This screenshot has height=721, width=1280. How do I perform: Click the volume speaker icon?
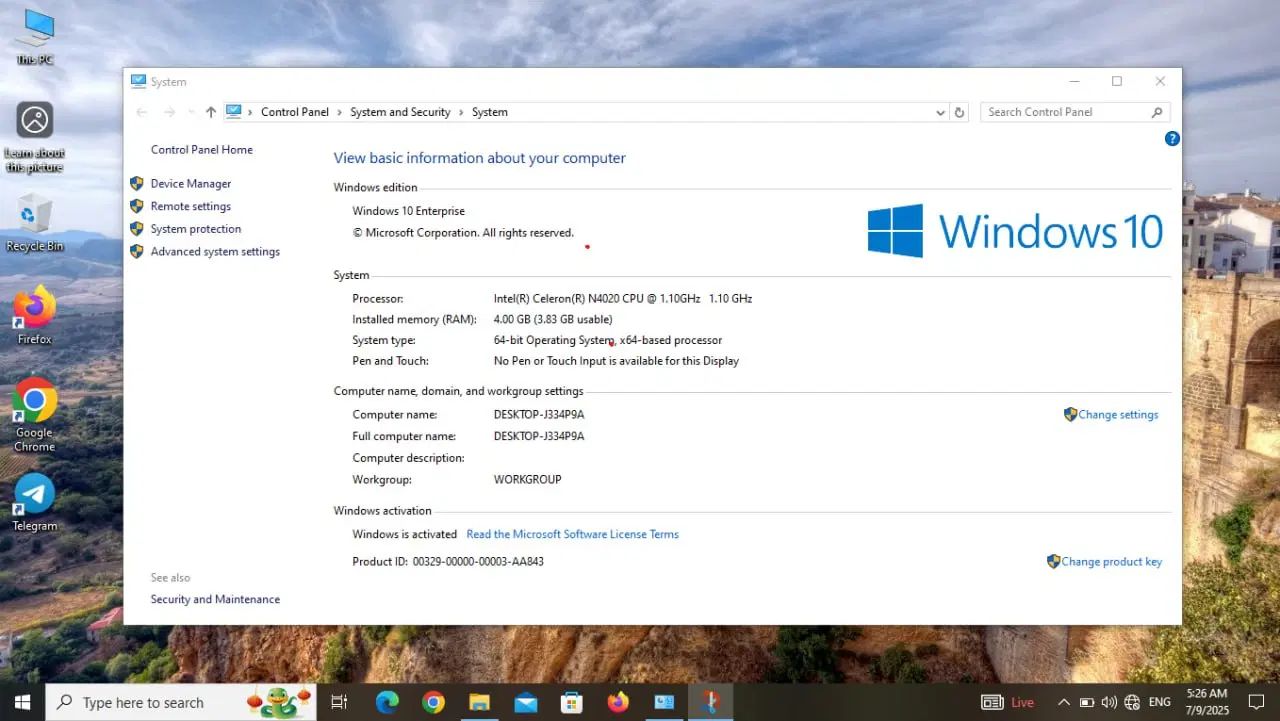[1109, 702]
